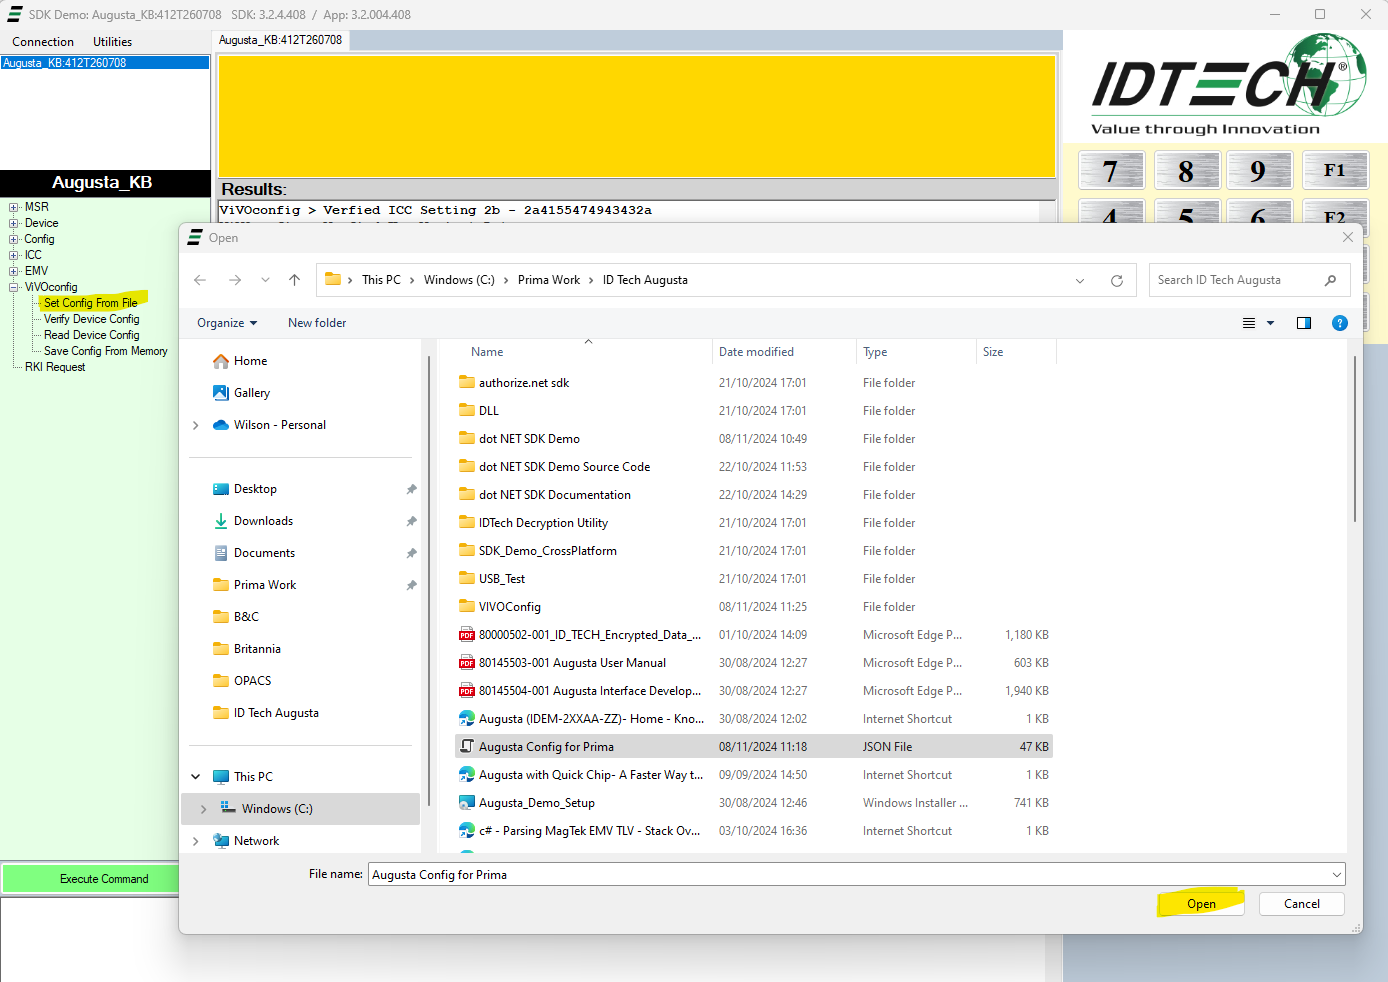Click the view layout list icon
1388x982 pixels.
[1249, 323]
